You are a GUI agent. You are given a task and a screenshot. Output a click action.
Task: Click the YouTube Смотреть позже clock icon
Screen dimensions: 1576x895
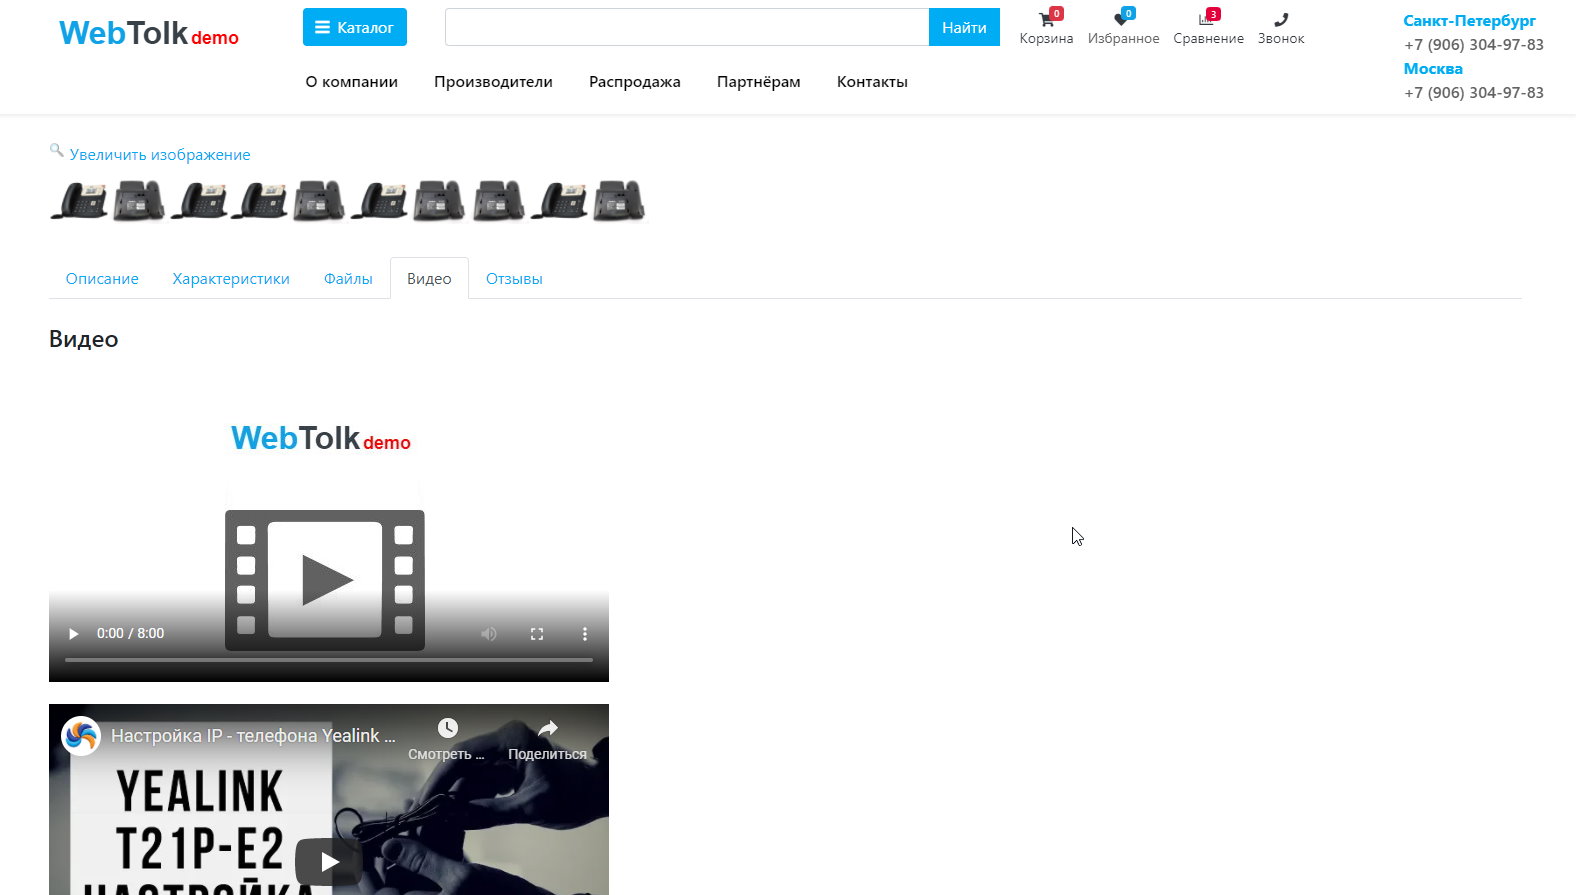(x=447, y=729)
